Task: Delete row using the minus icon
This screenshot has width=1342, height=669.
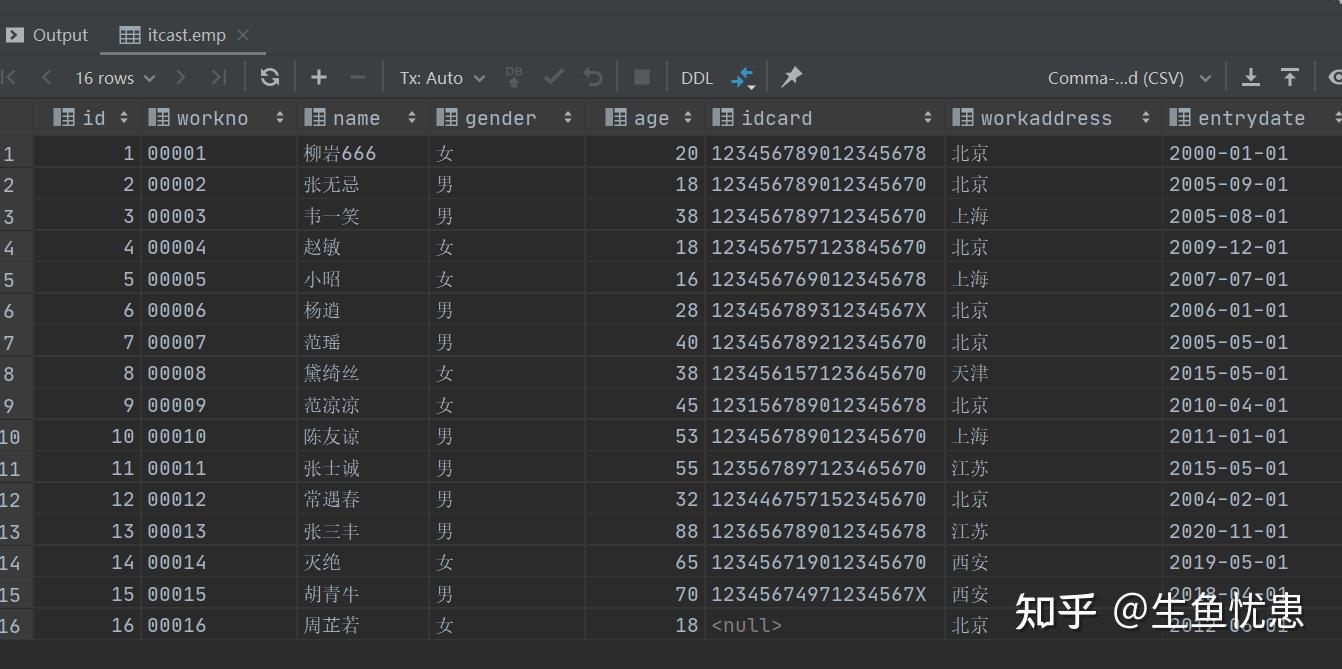Action: 358,77
